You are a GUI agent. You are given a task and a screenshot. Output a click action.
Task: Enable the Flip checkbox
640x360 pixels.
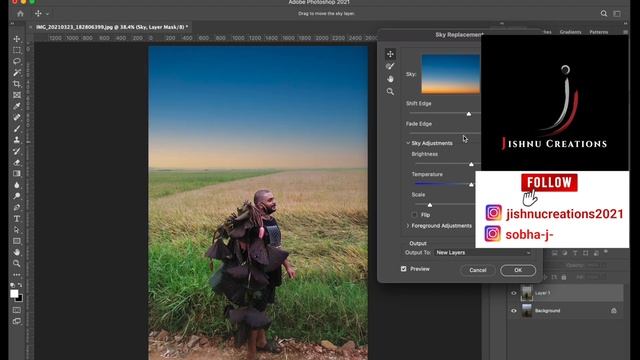(x=415, y=215)
